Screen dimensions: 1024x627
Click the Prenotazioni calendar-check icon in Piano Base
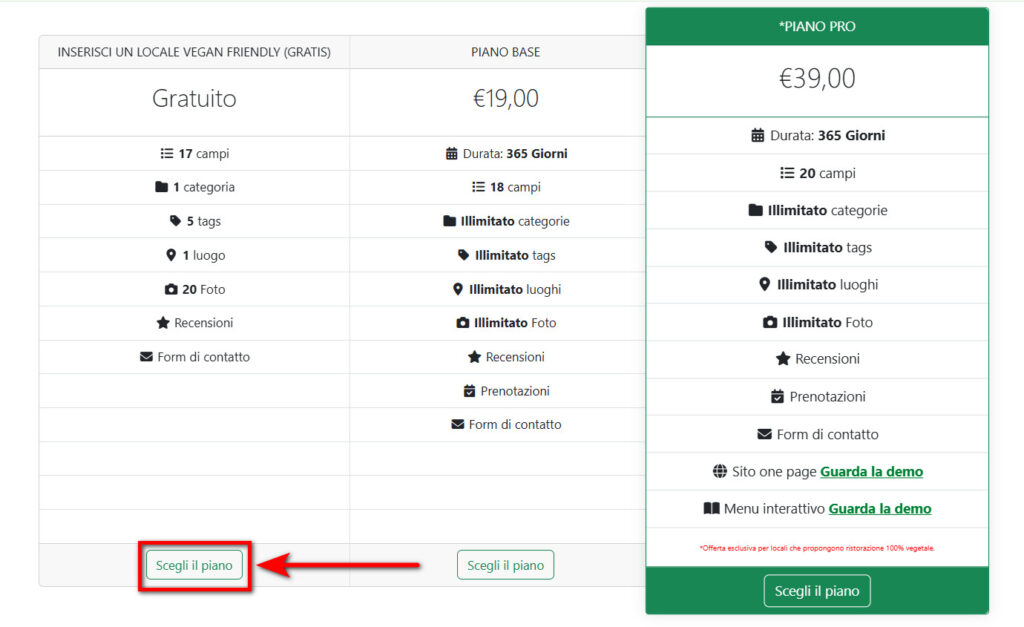coord(469,391)
